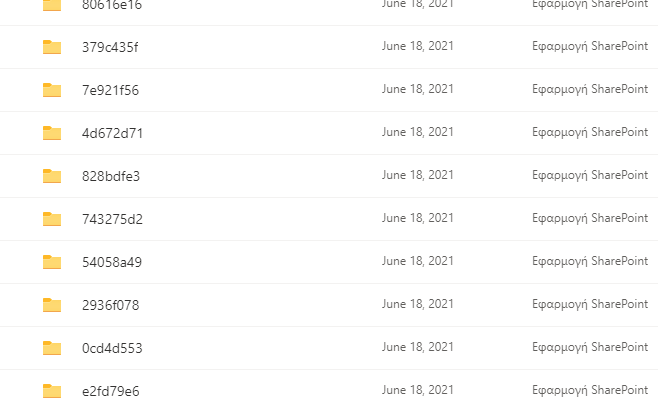Open the folder named e2fd79e6
This screenshot has width=658, height=409.
click(110, 391)
